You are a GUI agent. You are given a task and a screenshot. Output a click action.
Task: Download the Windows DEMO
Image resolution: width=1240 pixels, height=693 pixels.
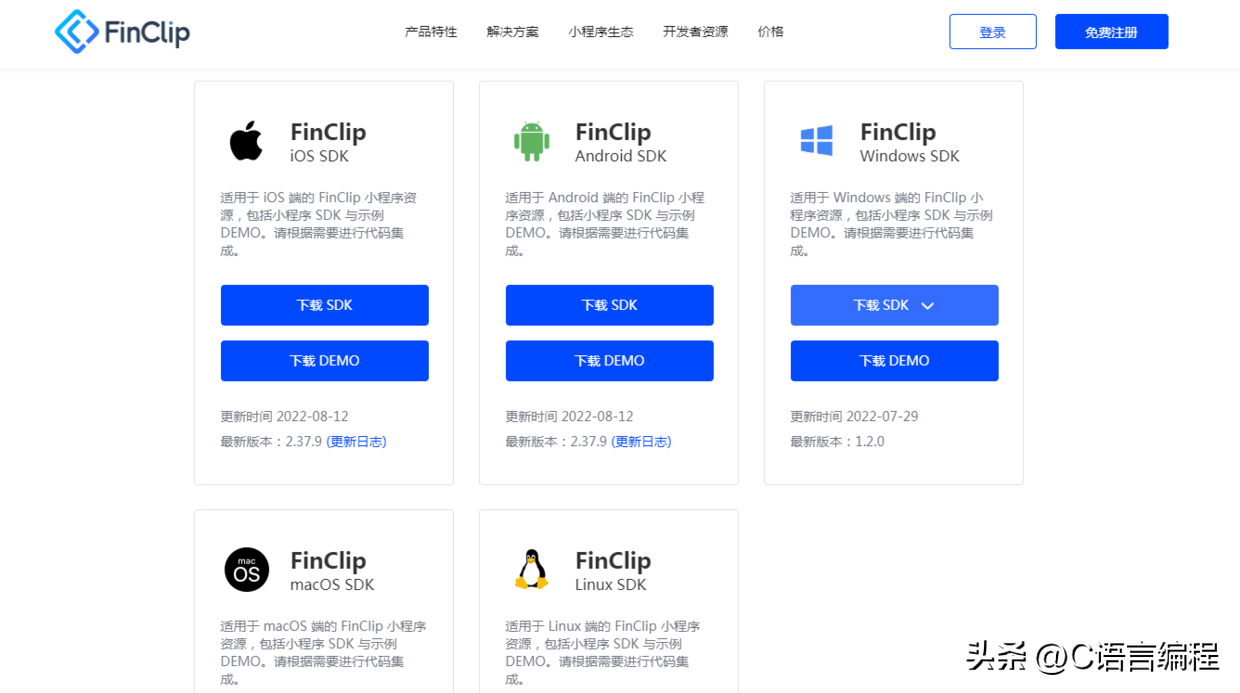[x=895, y=361]
